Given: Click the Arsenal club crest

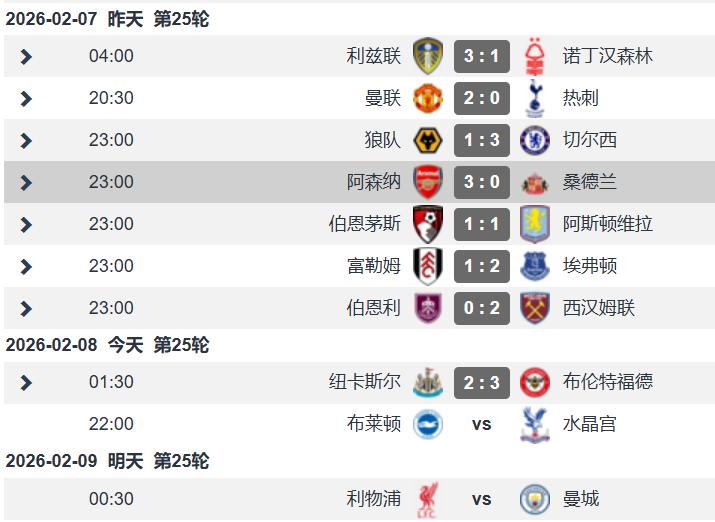Looking at the screenshot, I should (x=428, y=182).
